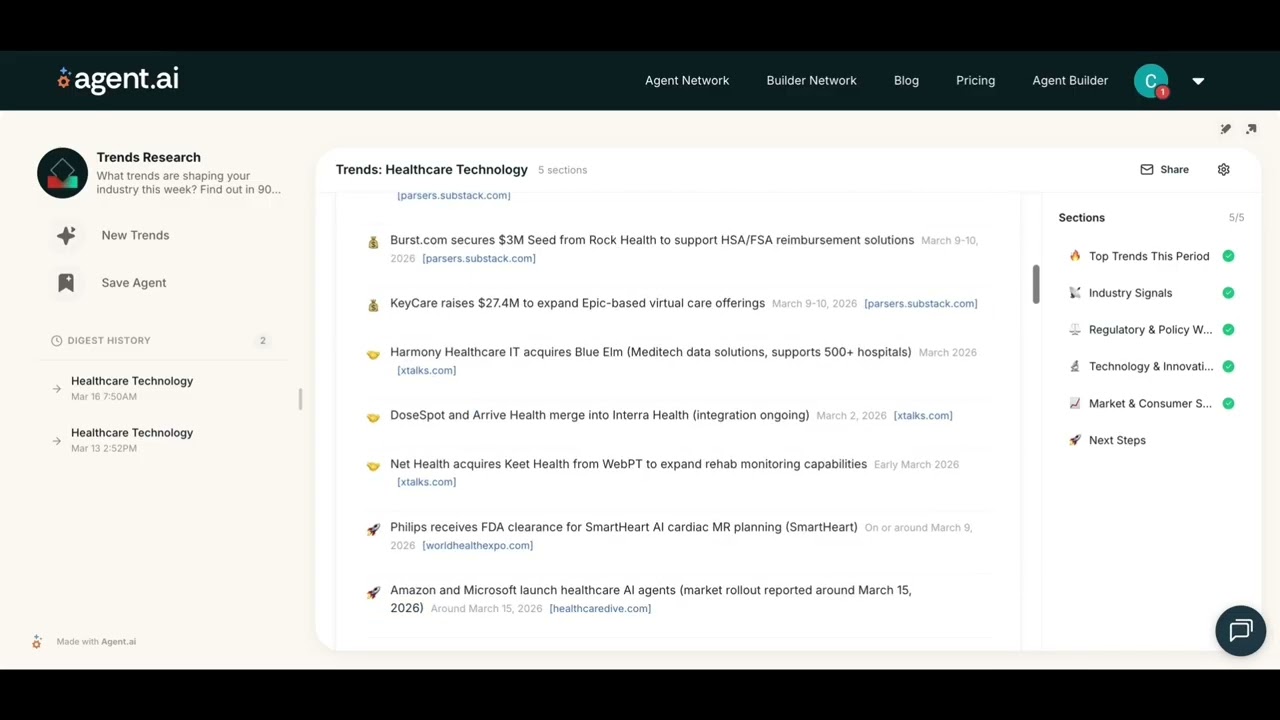The width and height of the screenshot is (1280, 720).
Task: Click the report content scrollbar
Action: [1036, 284]
